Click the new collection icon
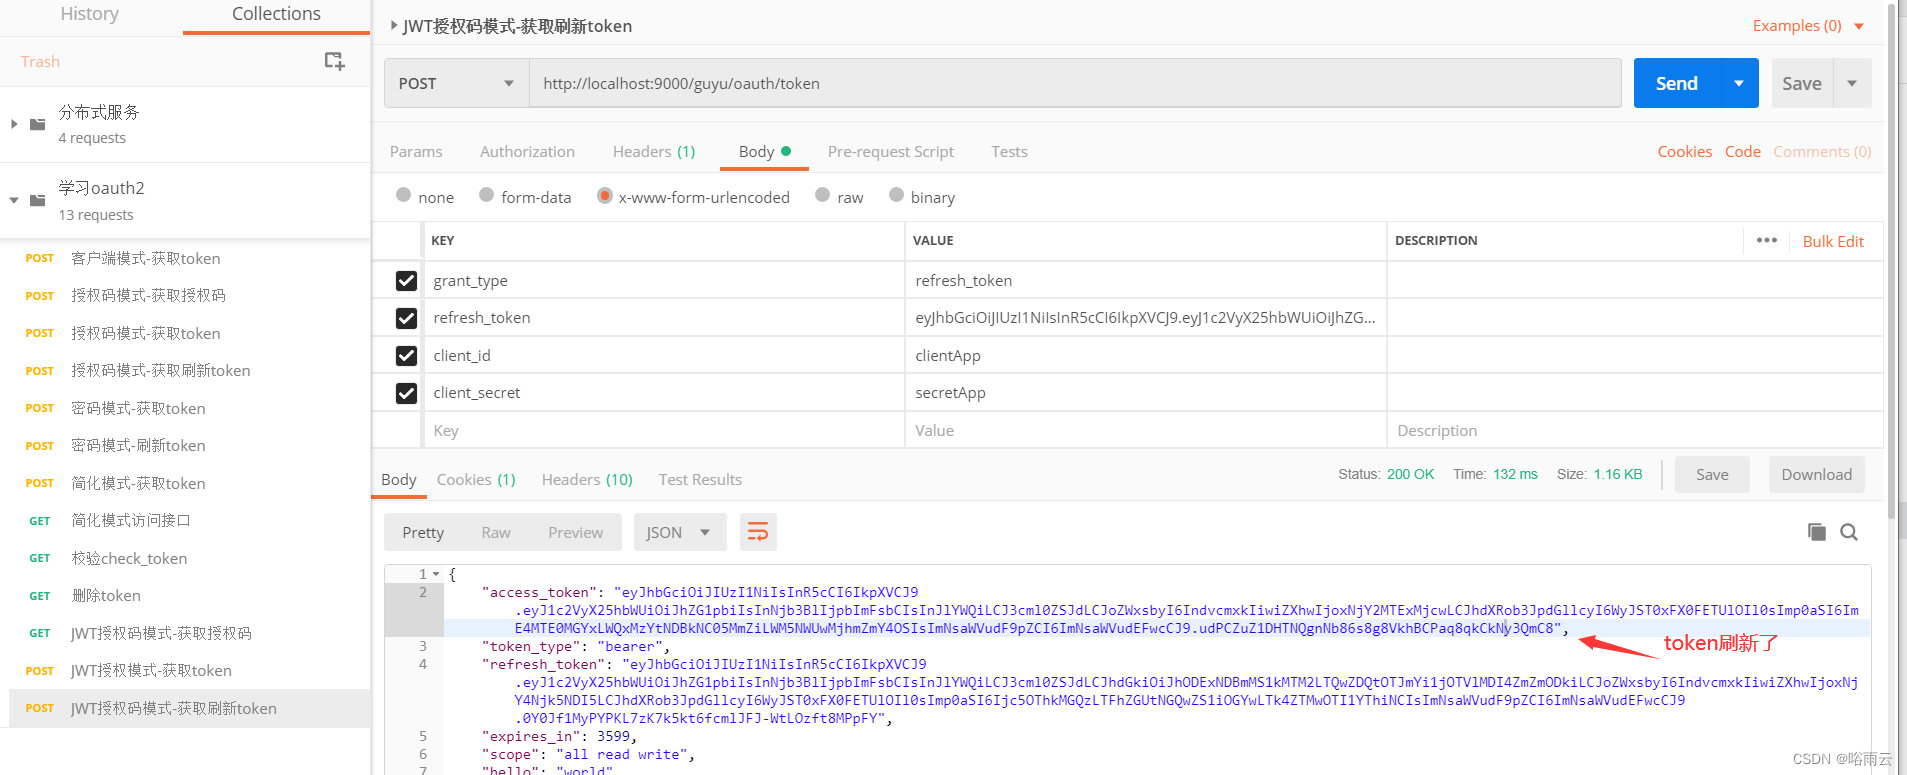1907x775 pixels. click(334, 61)
